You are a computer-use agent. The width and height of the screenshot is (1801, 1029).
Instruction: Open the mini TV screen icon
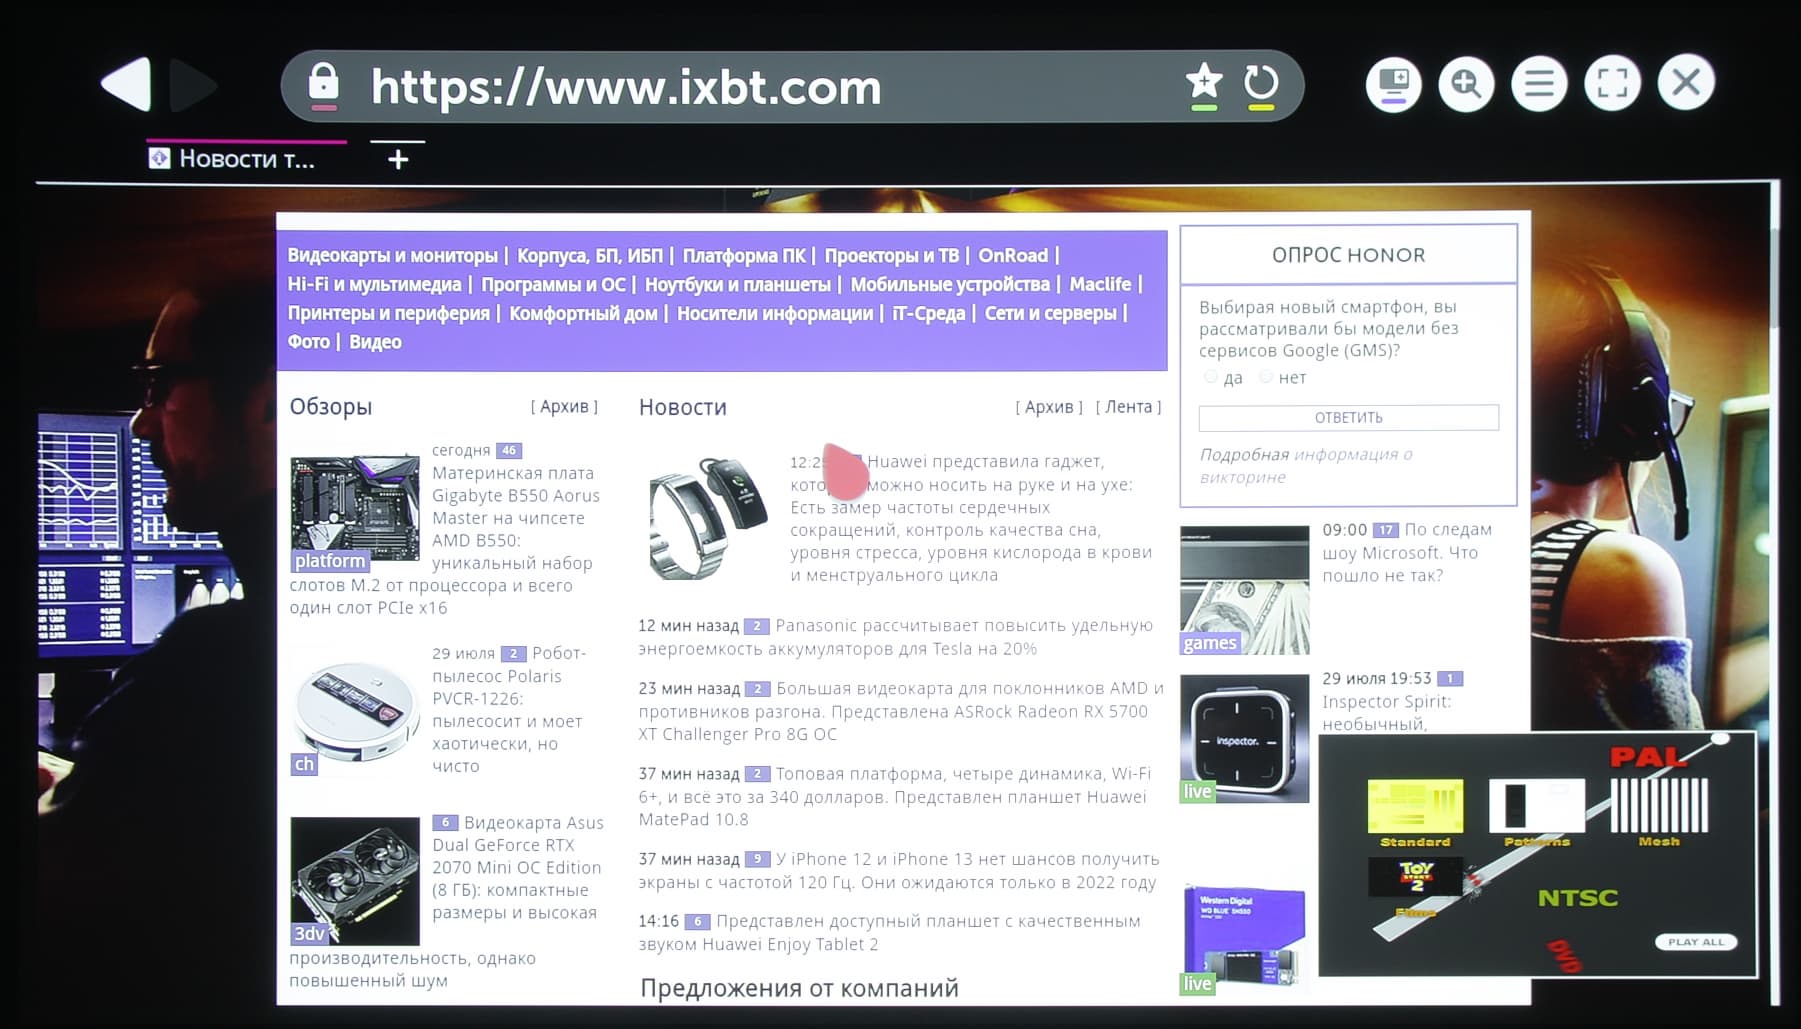tap(1393, 83)
